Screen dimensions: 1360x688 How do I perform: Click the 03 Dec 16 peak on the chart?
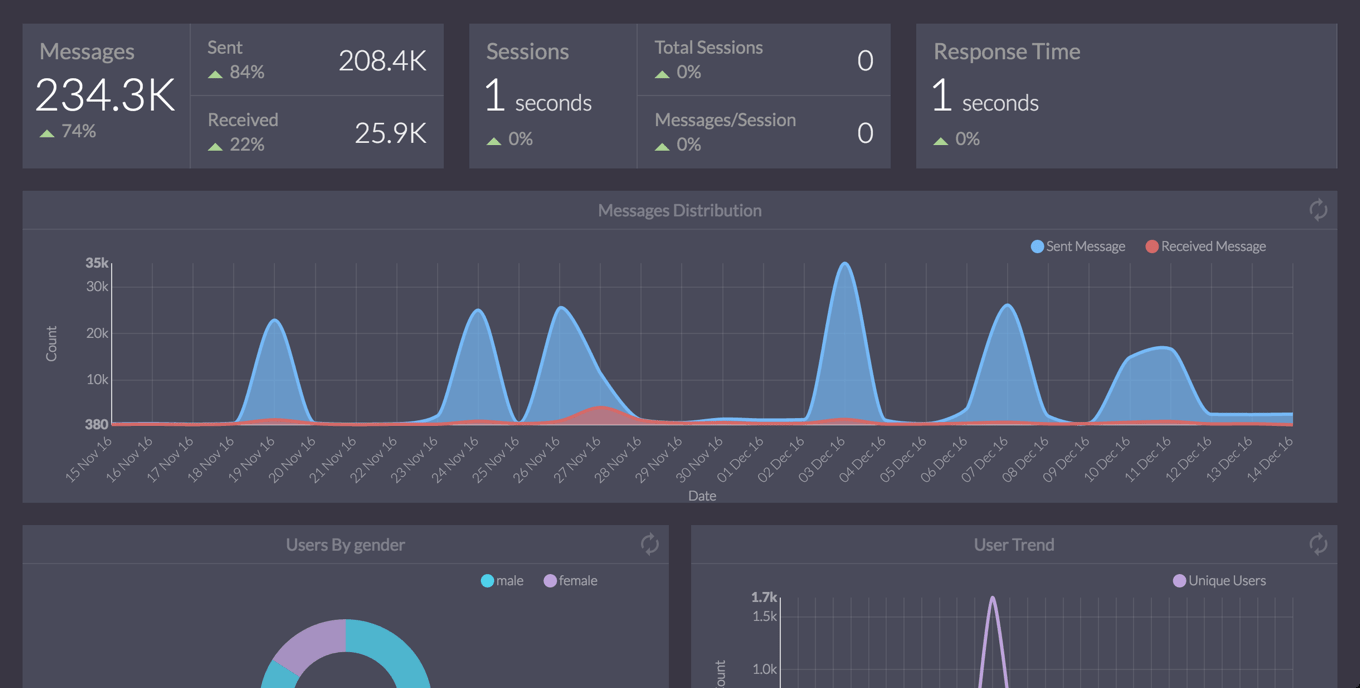[x=846, y=265]
